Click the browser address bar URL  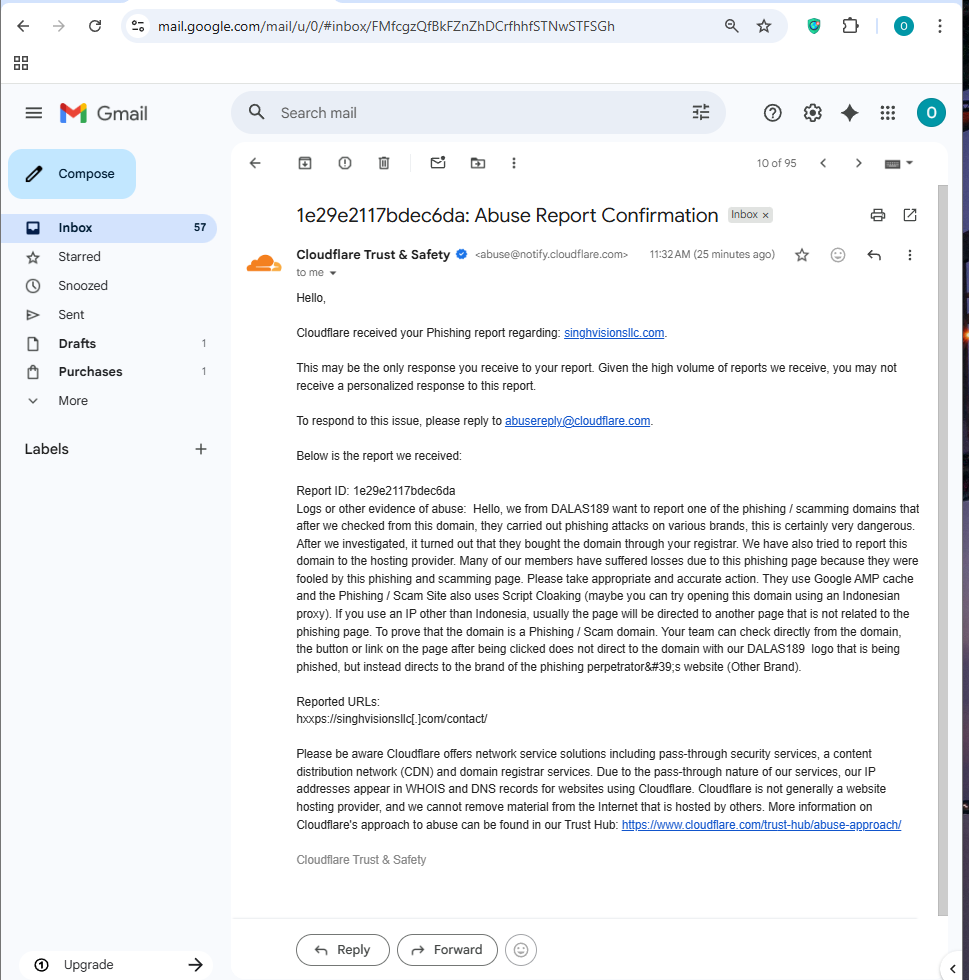tap(386, 26)
